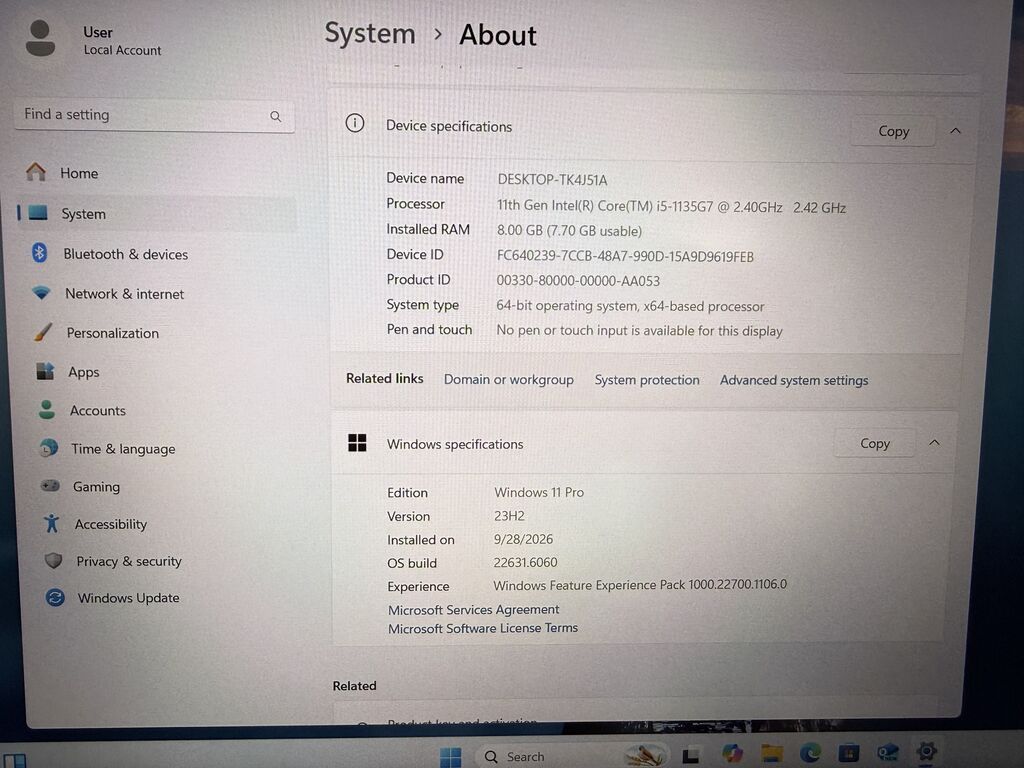The height and width of the screenshot is (768, 1024).
Task: Click the Version value 23H2
Action: pos(509,516)
